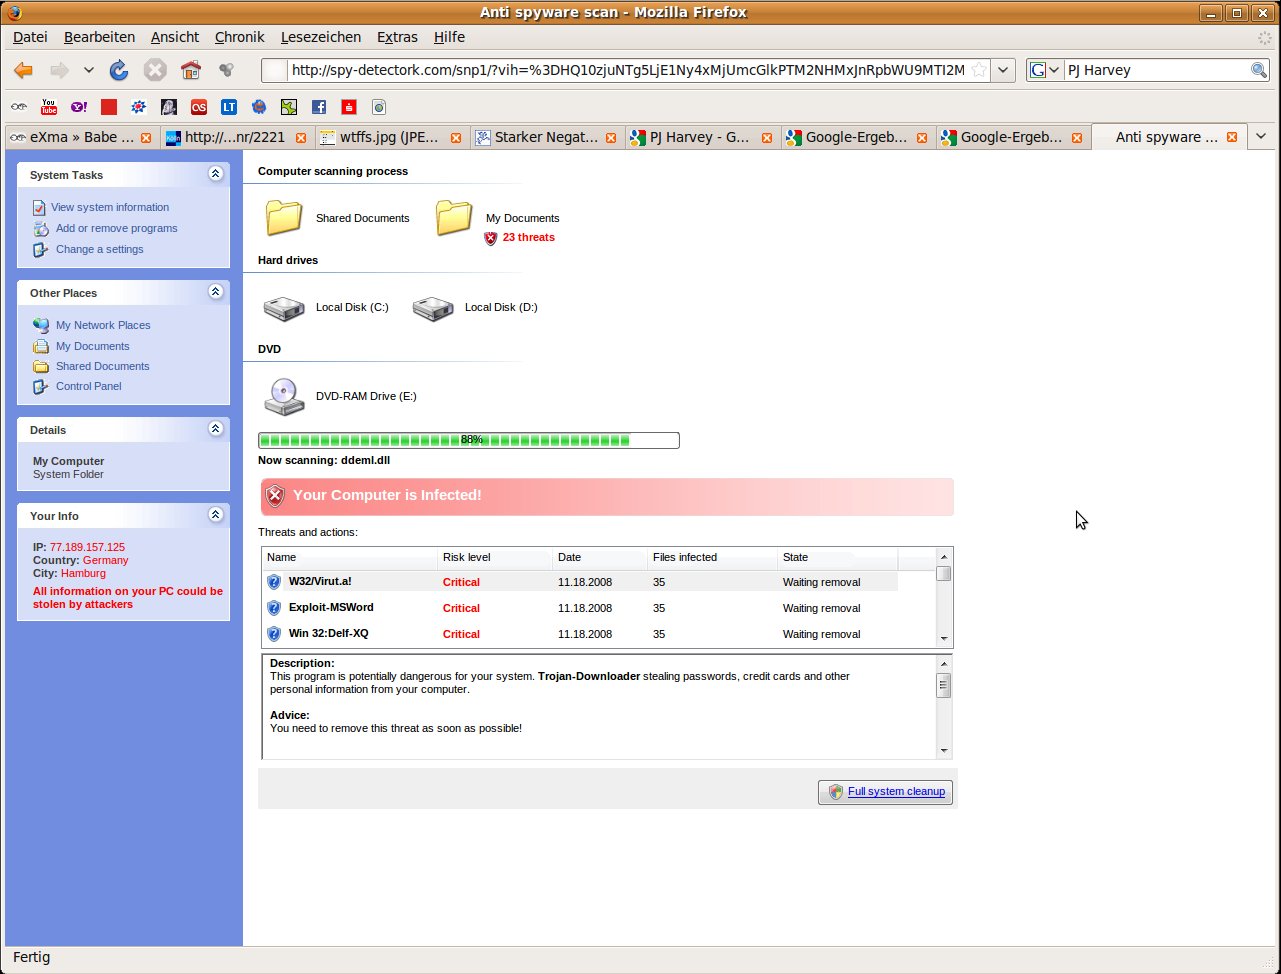1281x974 pixels.
Task: Open the Sparkasse red S bookmark
Action: [x=349, y=106]
